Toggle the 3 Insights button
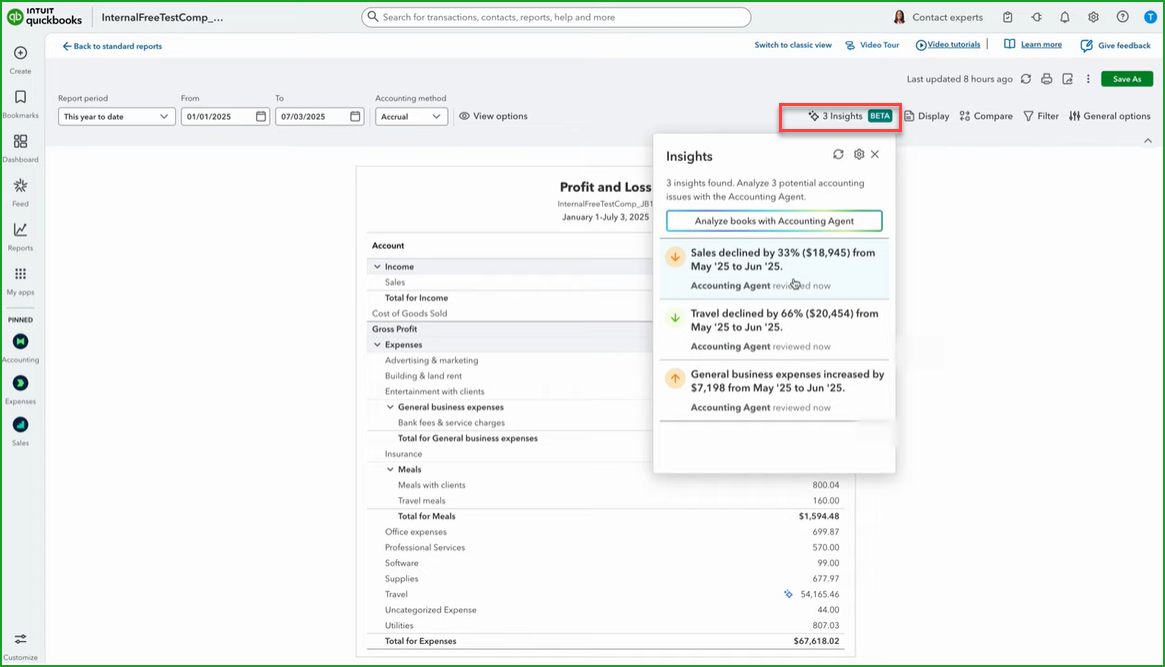The width and height of the screenshot is (1165, 667). [849, 117]
